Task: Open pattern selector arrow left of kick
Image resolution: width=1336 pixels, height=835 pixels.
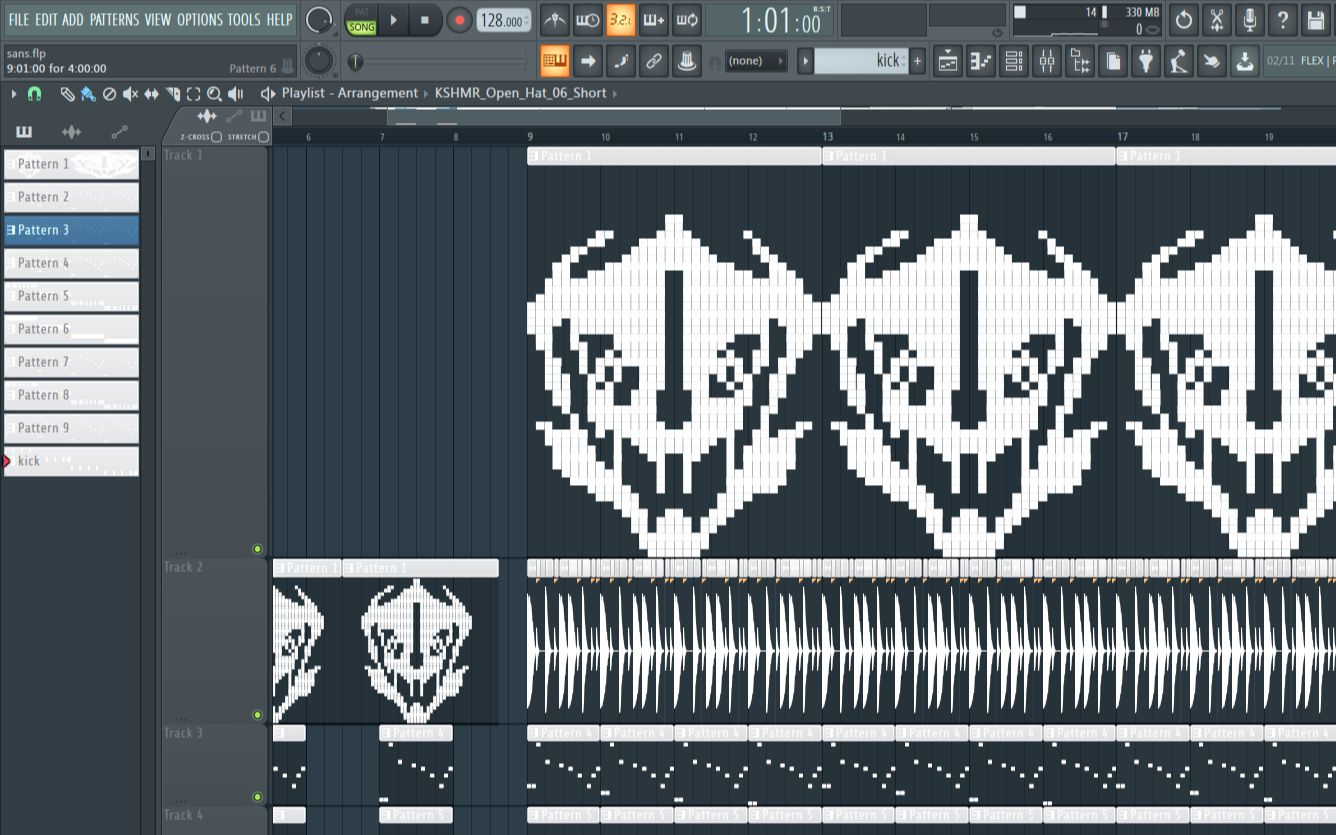Action: click(x=805, y=61)
